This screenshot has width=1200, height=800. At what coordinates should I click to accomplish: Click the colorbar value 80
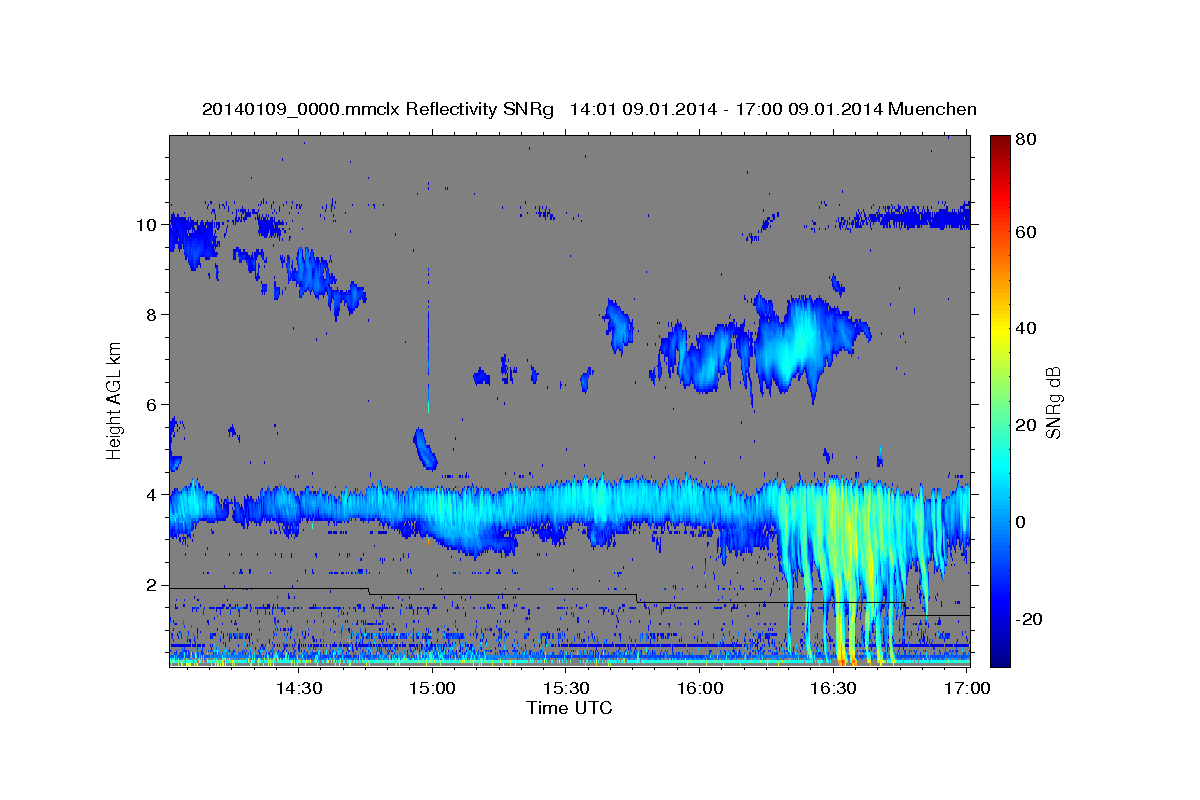[x=1025, y=140]
